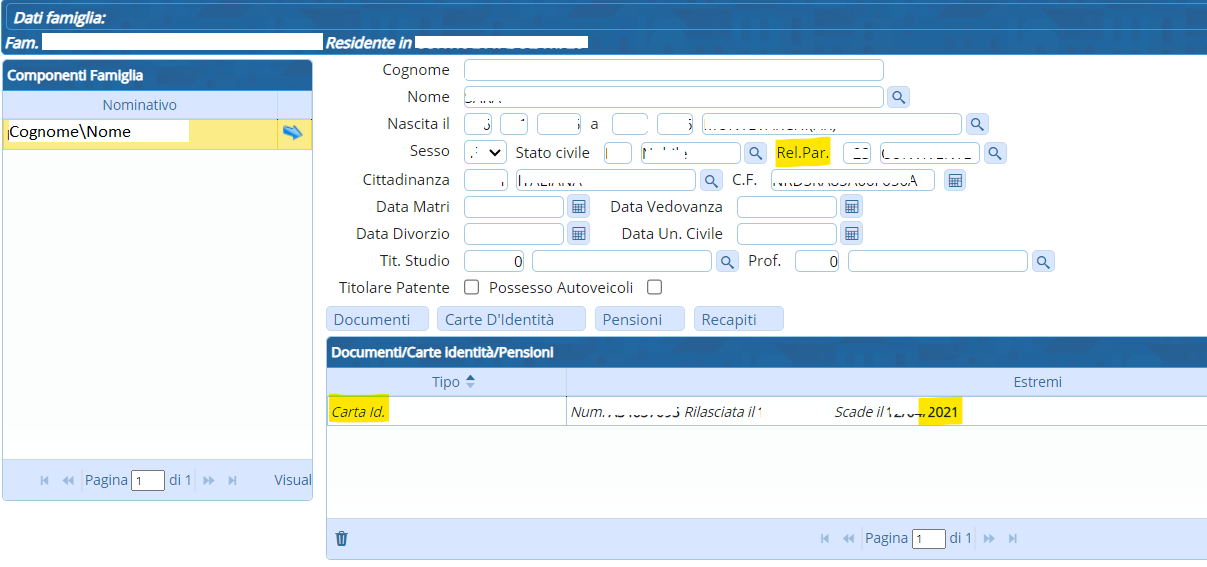
Task: Click into the Cognome input field
Action: point(673,70)
